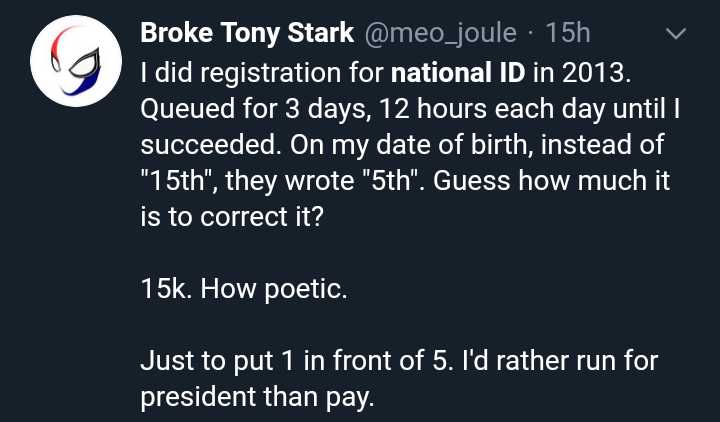This screenshot has width=720, height=422.
Task: Click the 'is to correct it?' text
Action: (232, 217)
